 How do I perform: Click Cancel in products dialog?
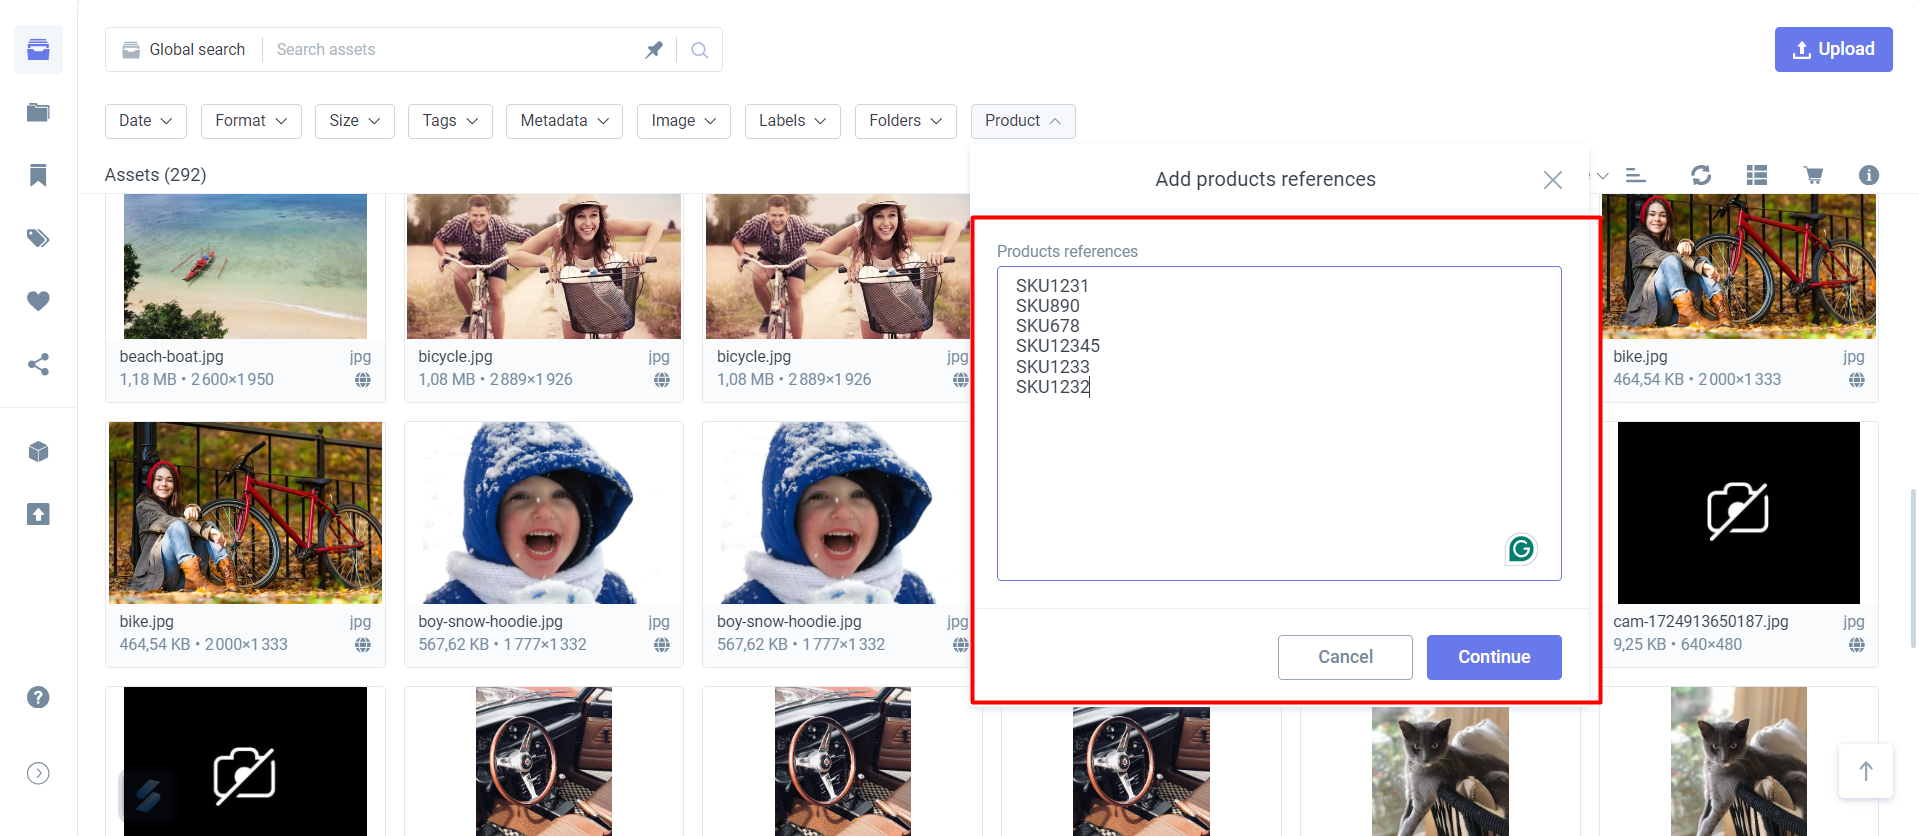click(x=1344, y=657)
